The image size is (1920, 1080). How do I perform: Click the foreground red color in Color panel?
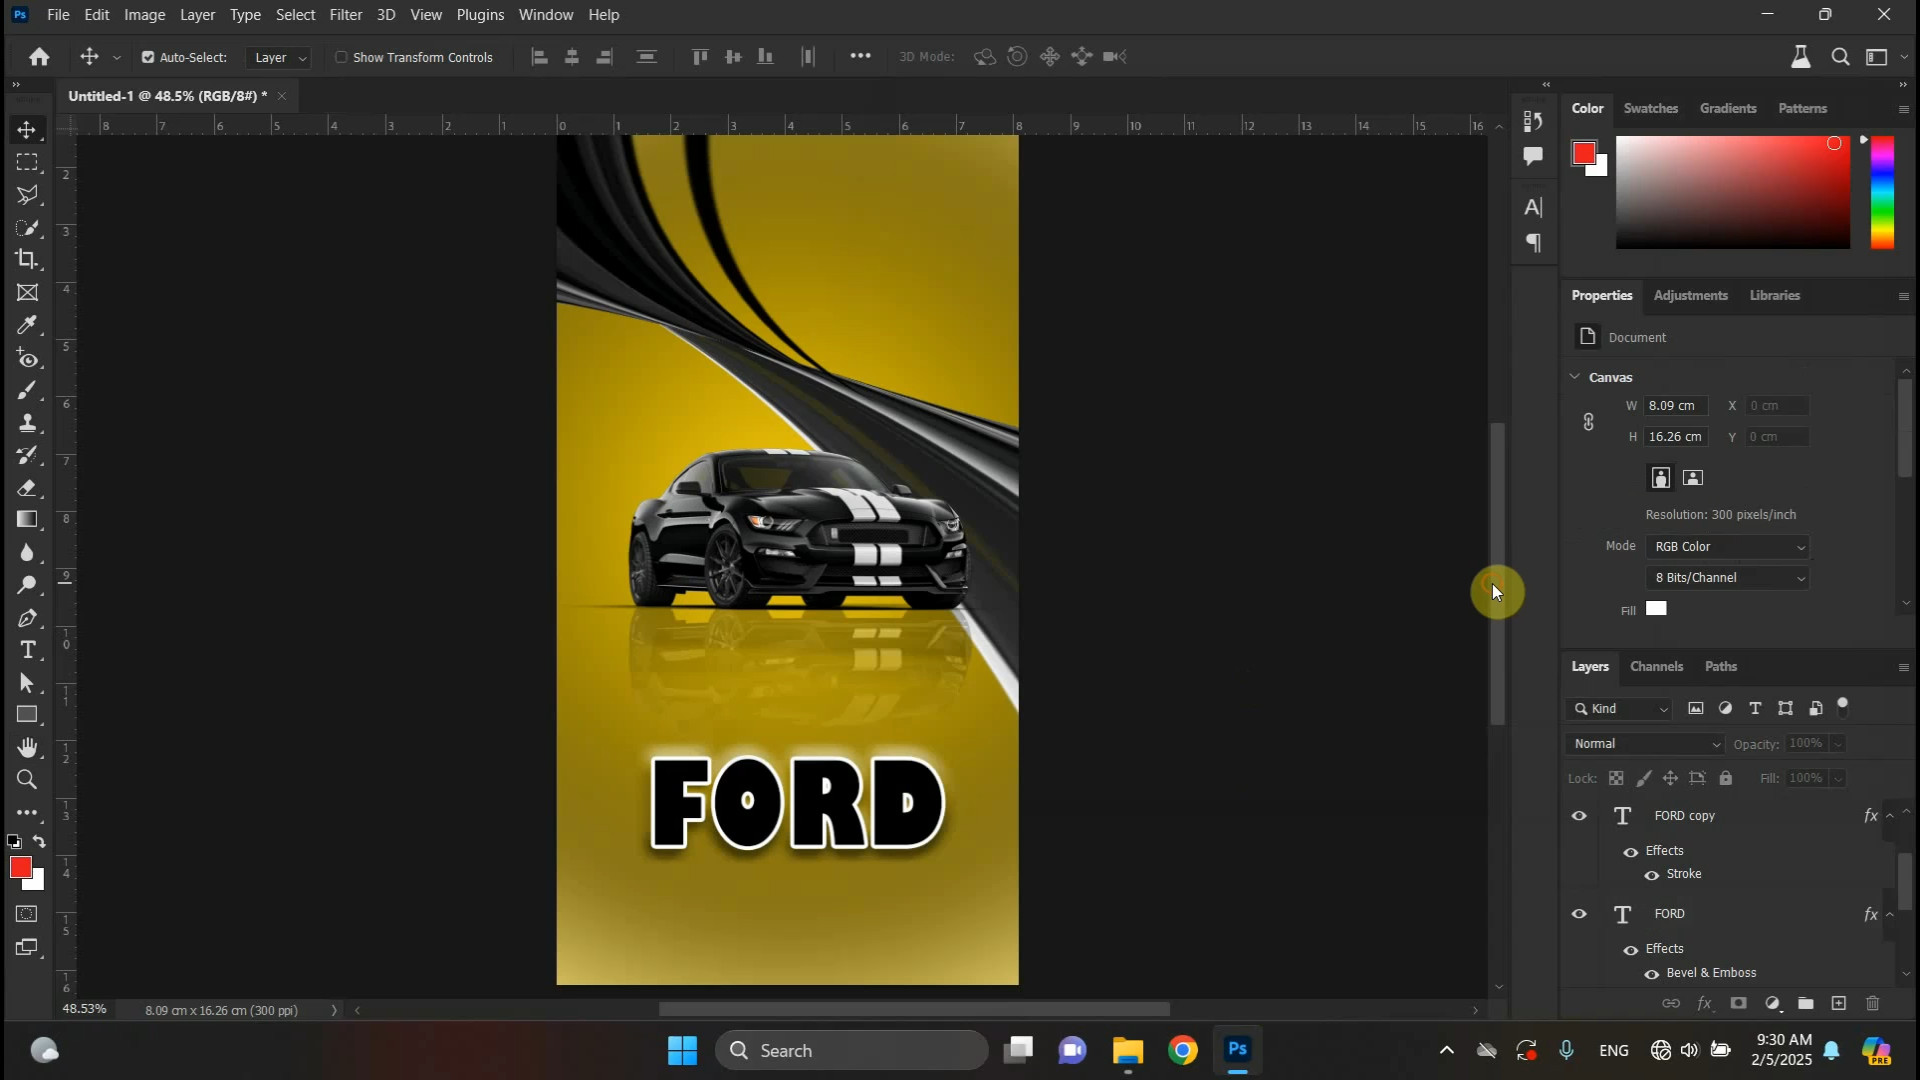pos(1584,153)
